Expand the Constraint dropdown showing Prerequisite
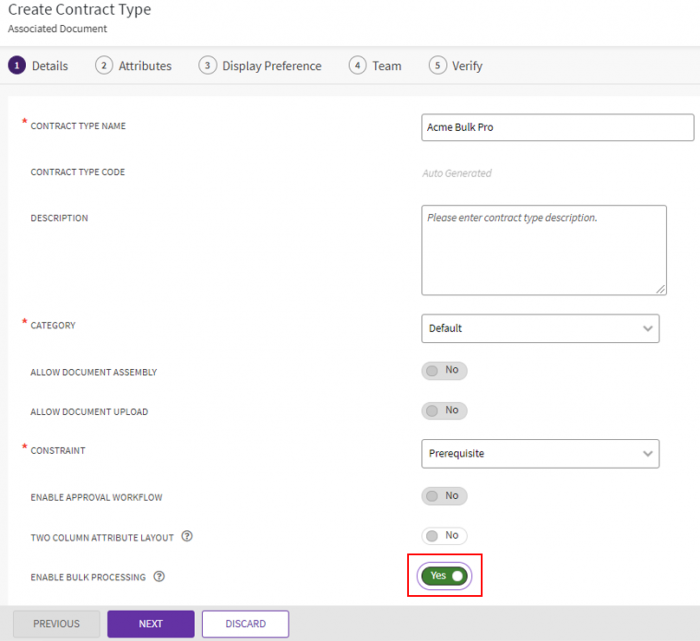Viewport: 700px width, 641px height. pos(540,454)
